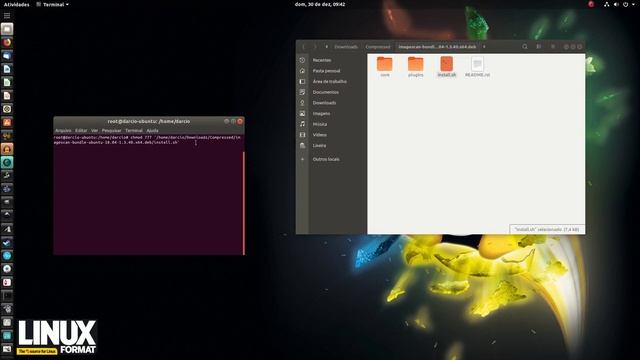Click the Compressed breadcrumb in path bar

[378, 47]
